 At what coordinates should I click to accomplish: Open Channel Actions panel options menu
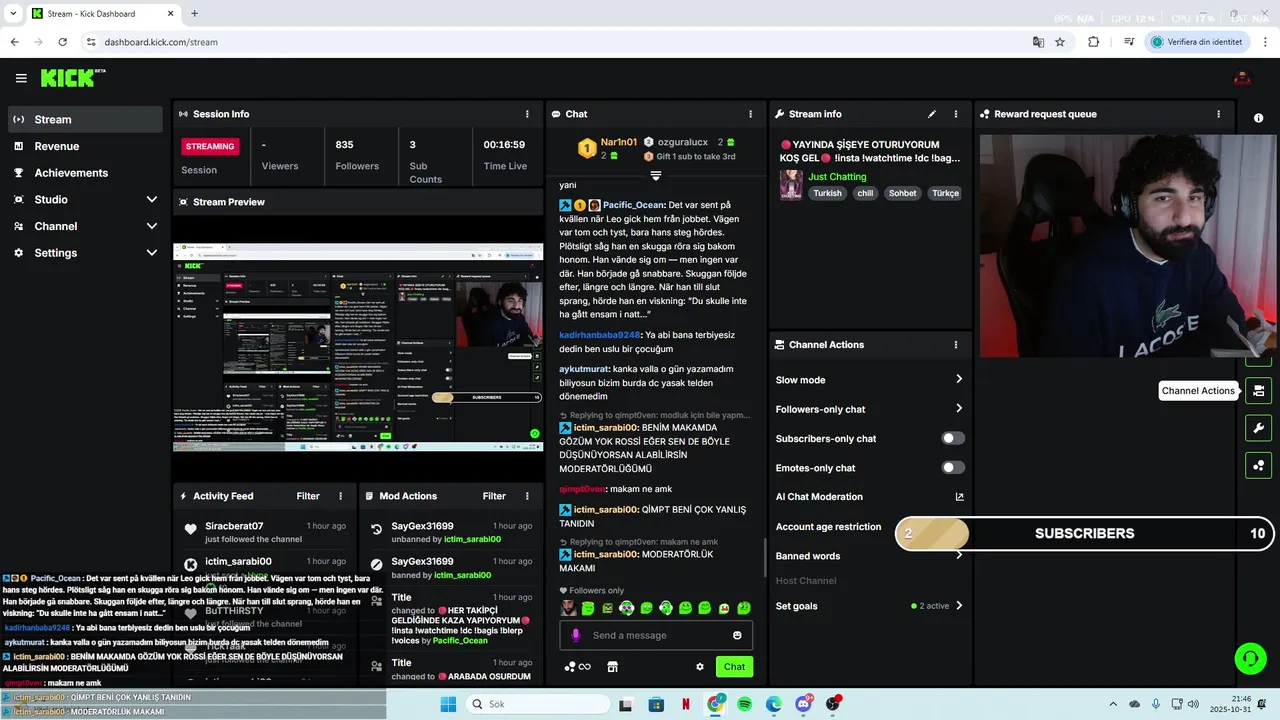(x=956, y=345)
